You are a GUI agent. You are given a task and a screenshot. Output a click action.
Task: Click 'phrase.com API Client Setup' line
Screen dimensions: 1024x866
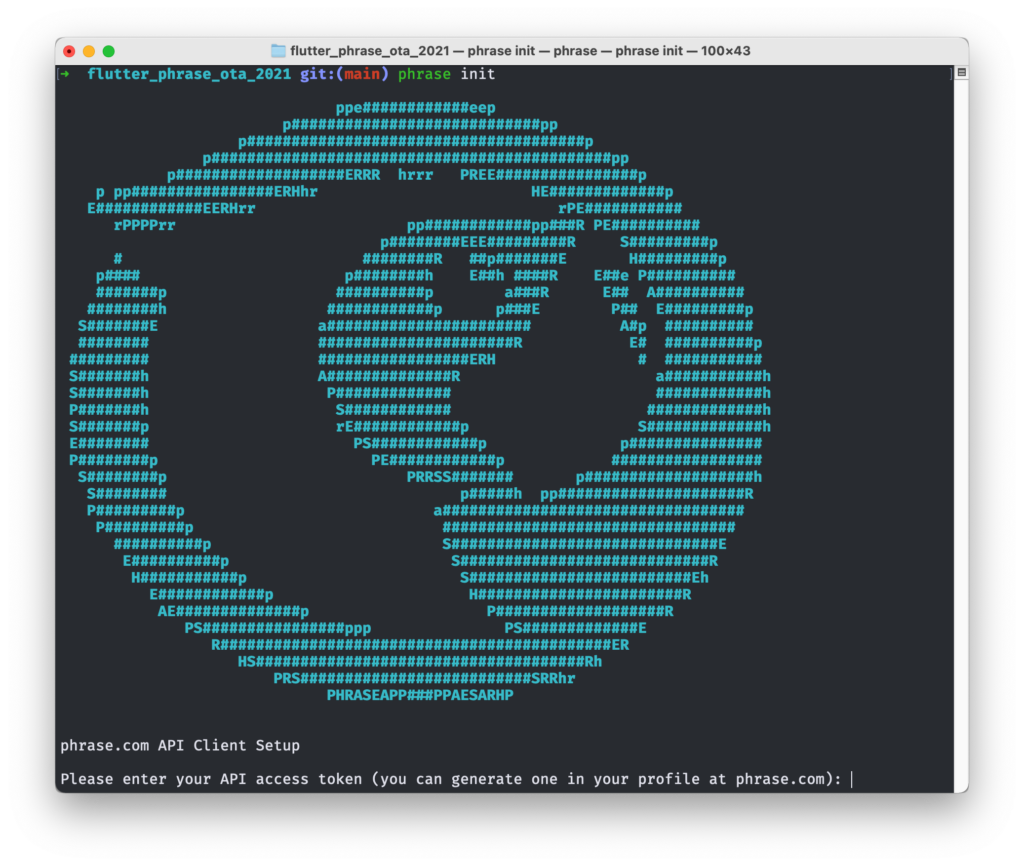click(x=180, y=745)
